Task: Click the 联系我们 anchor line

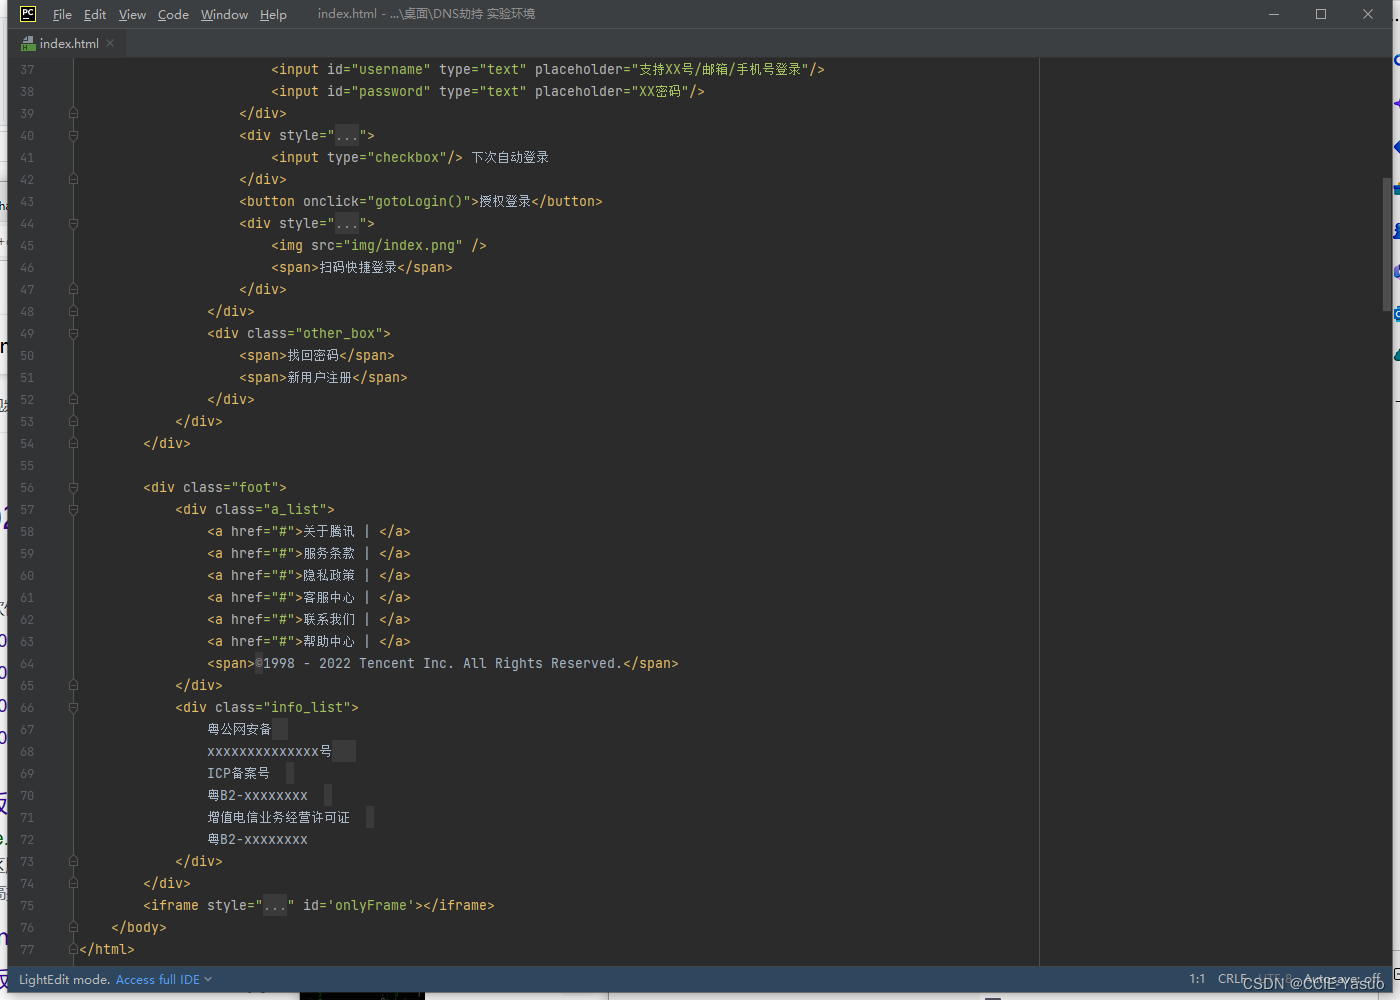Action: tap(308, 619)
